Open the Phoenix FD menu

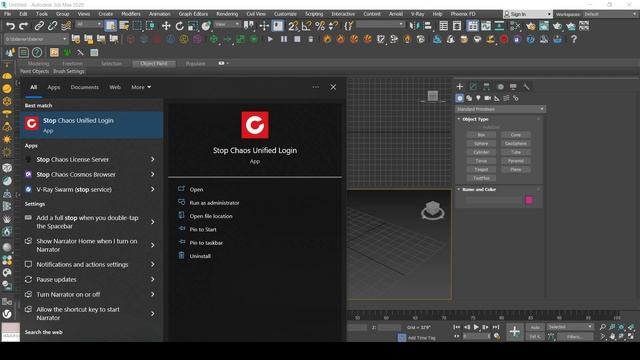(463, 14)
